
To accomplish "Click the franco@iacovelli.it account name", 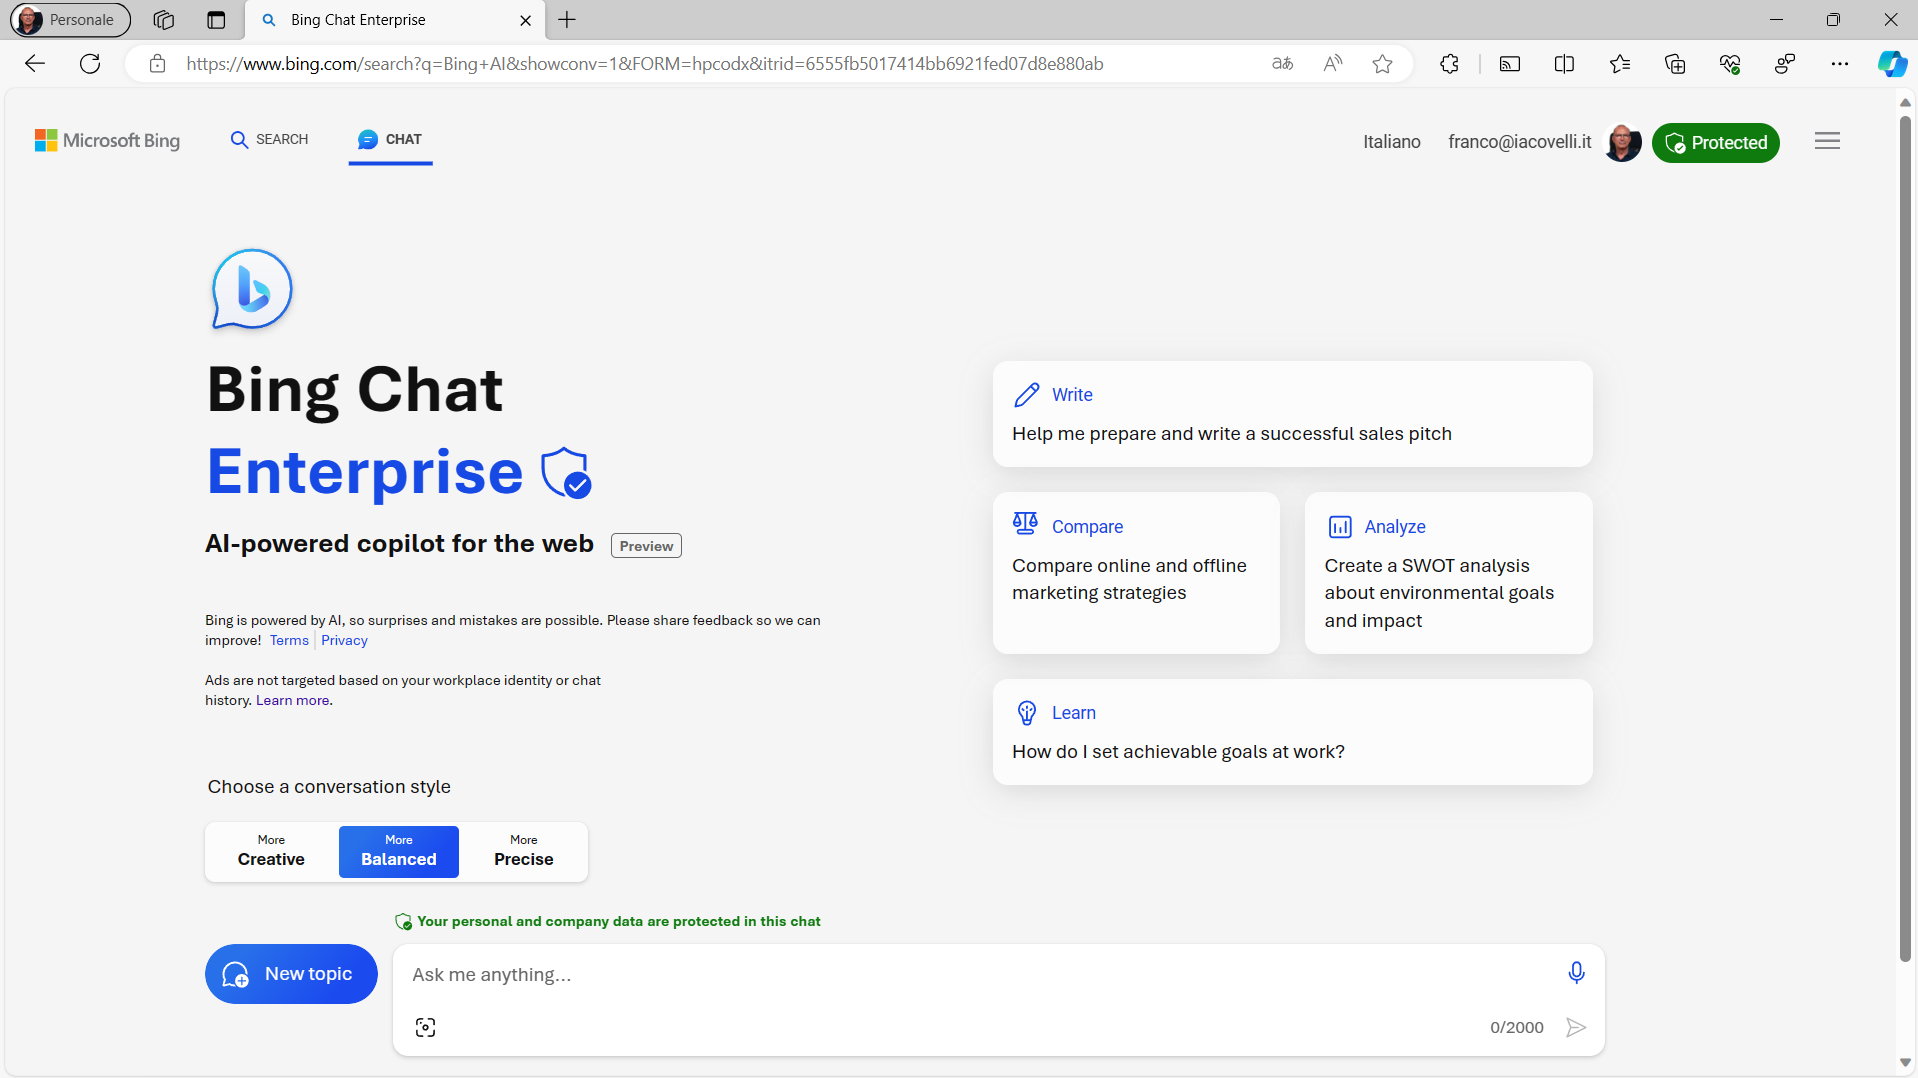I will click(x=1519, y=142).
